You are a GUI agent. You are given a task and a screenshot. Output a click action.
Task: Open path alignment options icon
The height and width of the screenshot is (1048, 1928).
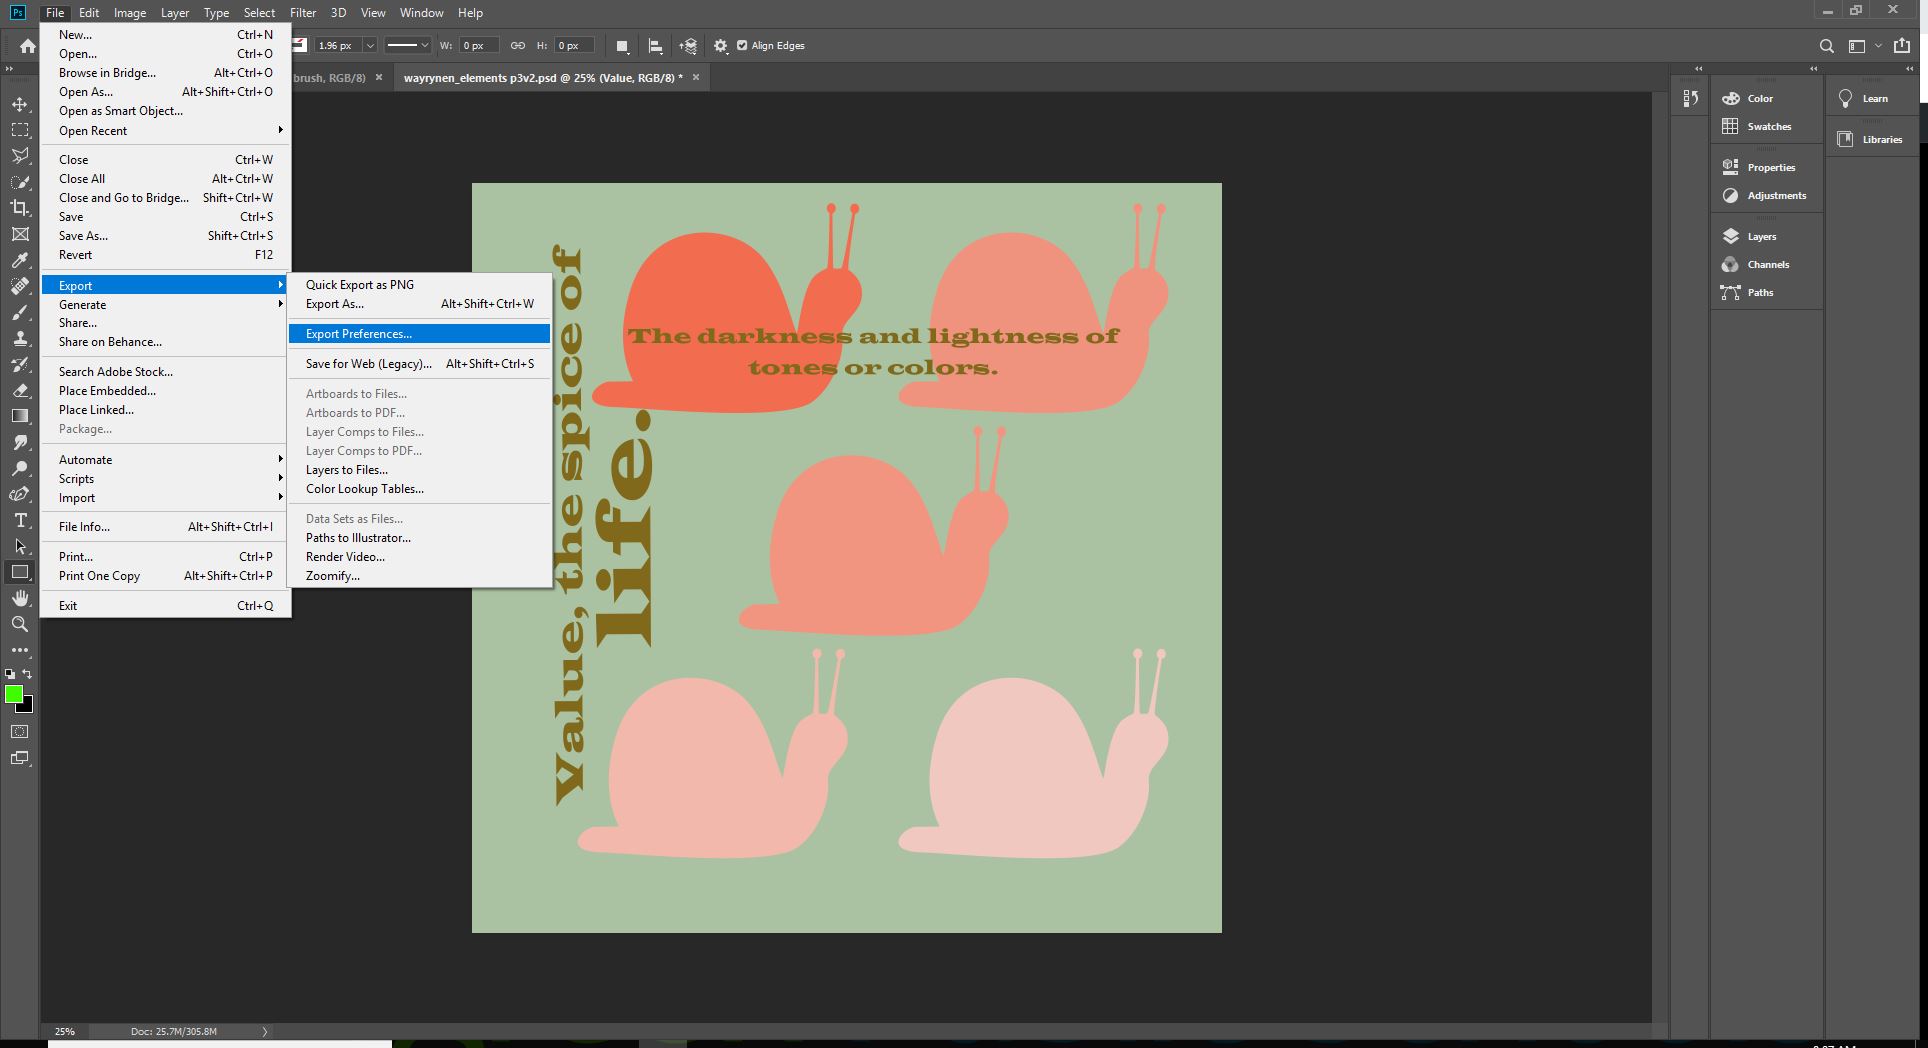(x=655, y=46)
